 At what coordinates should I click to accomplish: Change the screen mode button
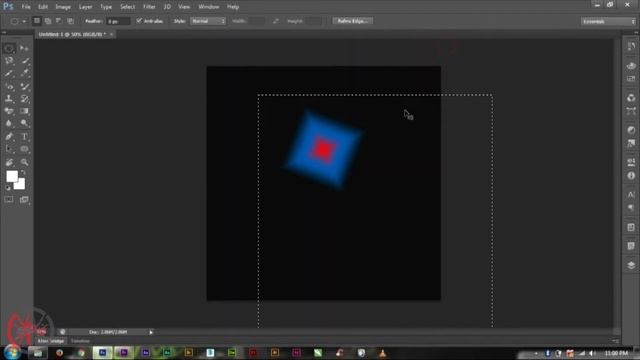(x=24, y=200)
